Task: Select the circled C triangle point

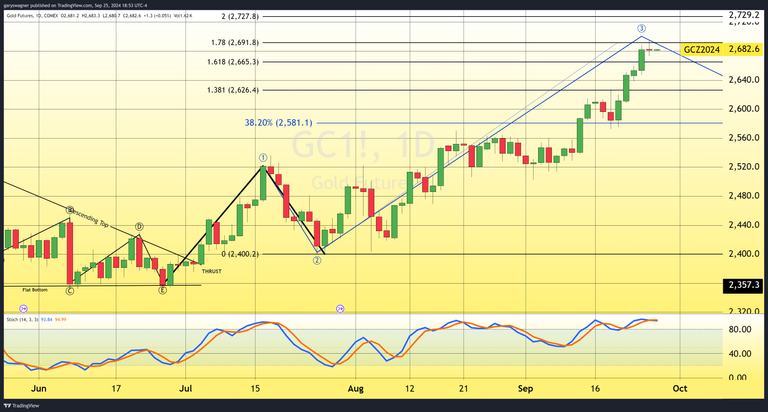Action: (69, 291)
